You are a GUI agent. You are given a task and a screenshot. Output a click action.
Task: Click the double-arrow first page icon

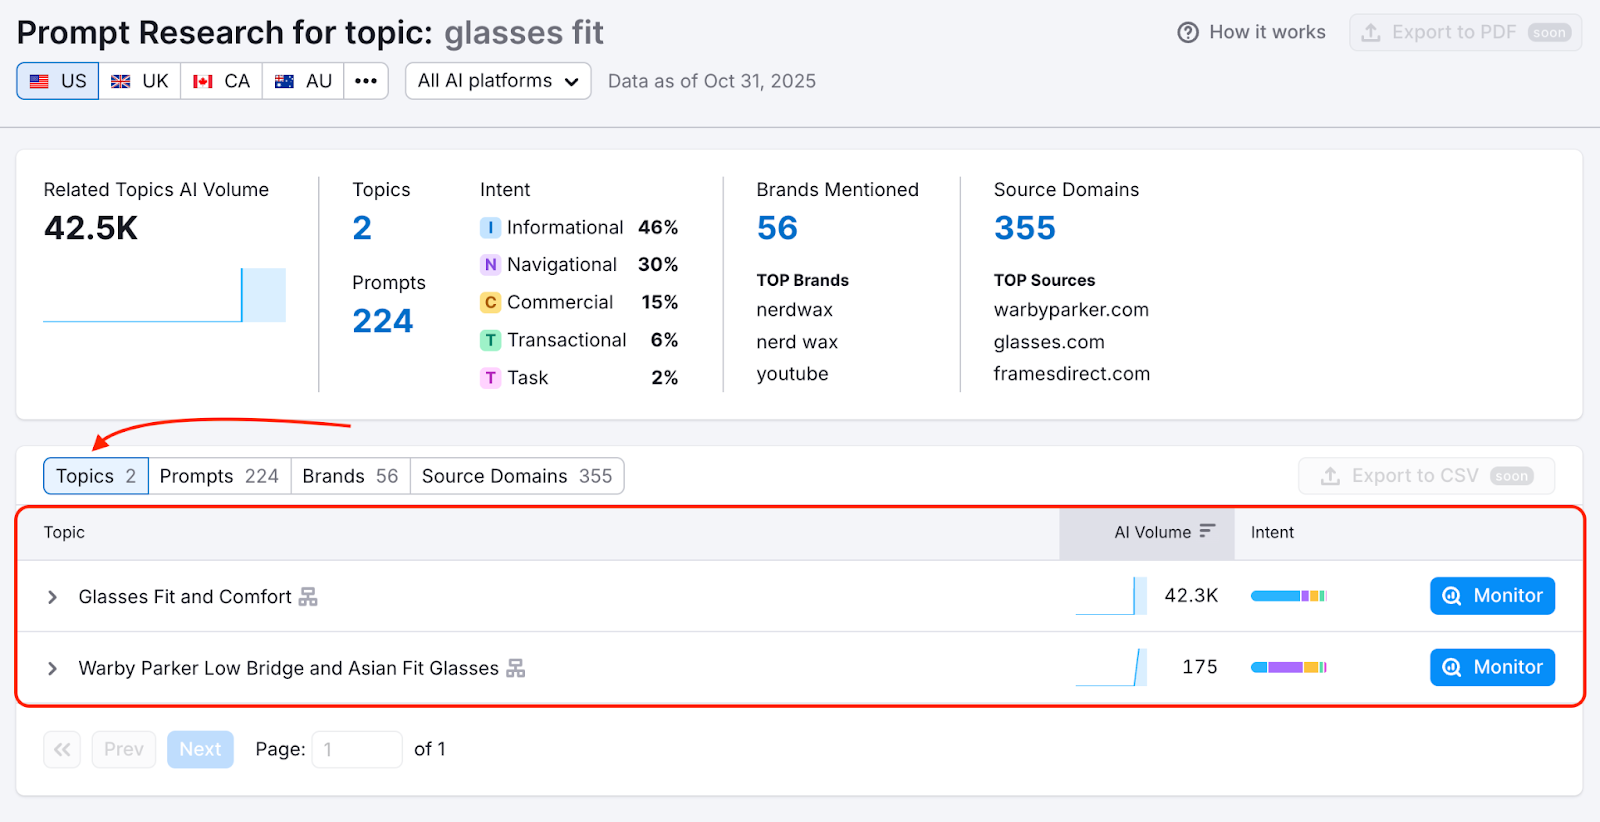pyautogui.click(x=62, y=749)
